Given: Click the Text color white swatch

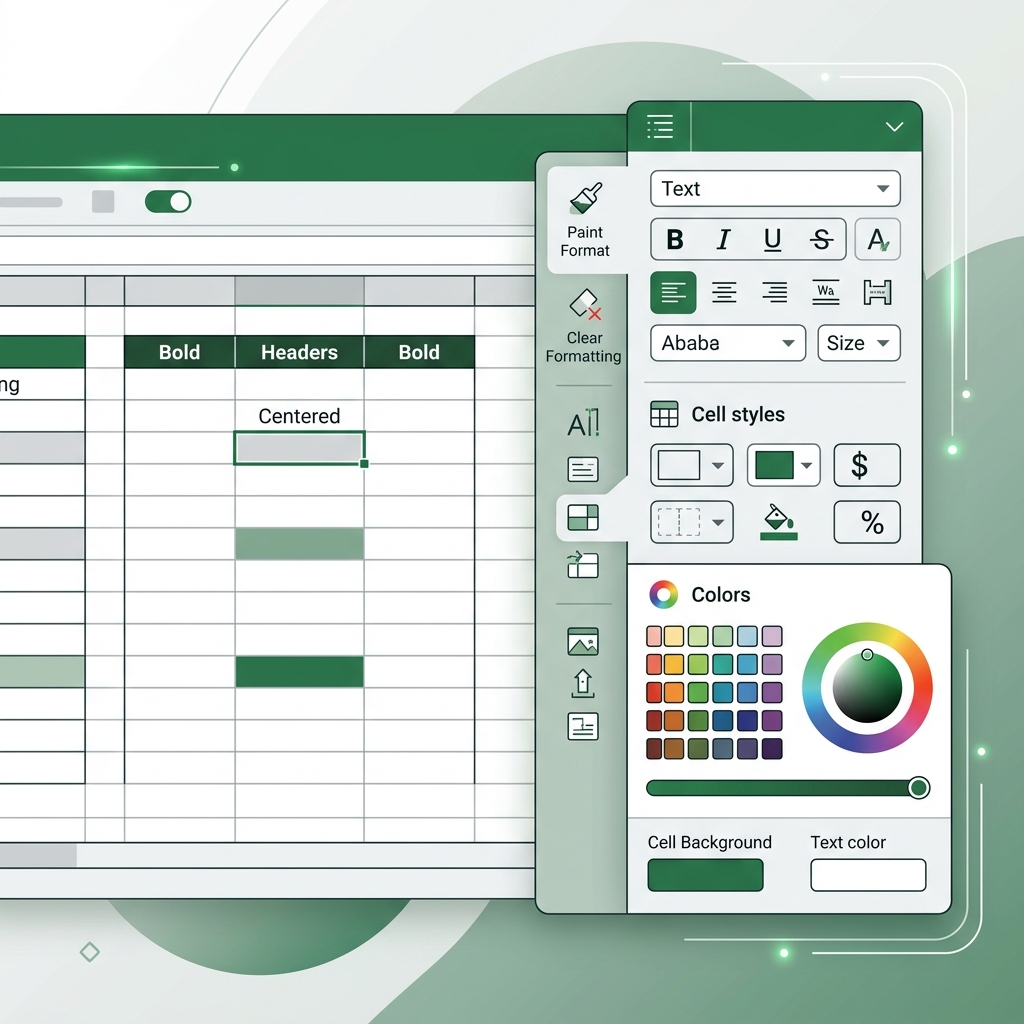Looking at the screenshot, I should [x=868, y=875].
